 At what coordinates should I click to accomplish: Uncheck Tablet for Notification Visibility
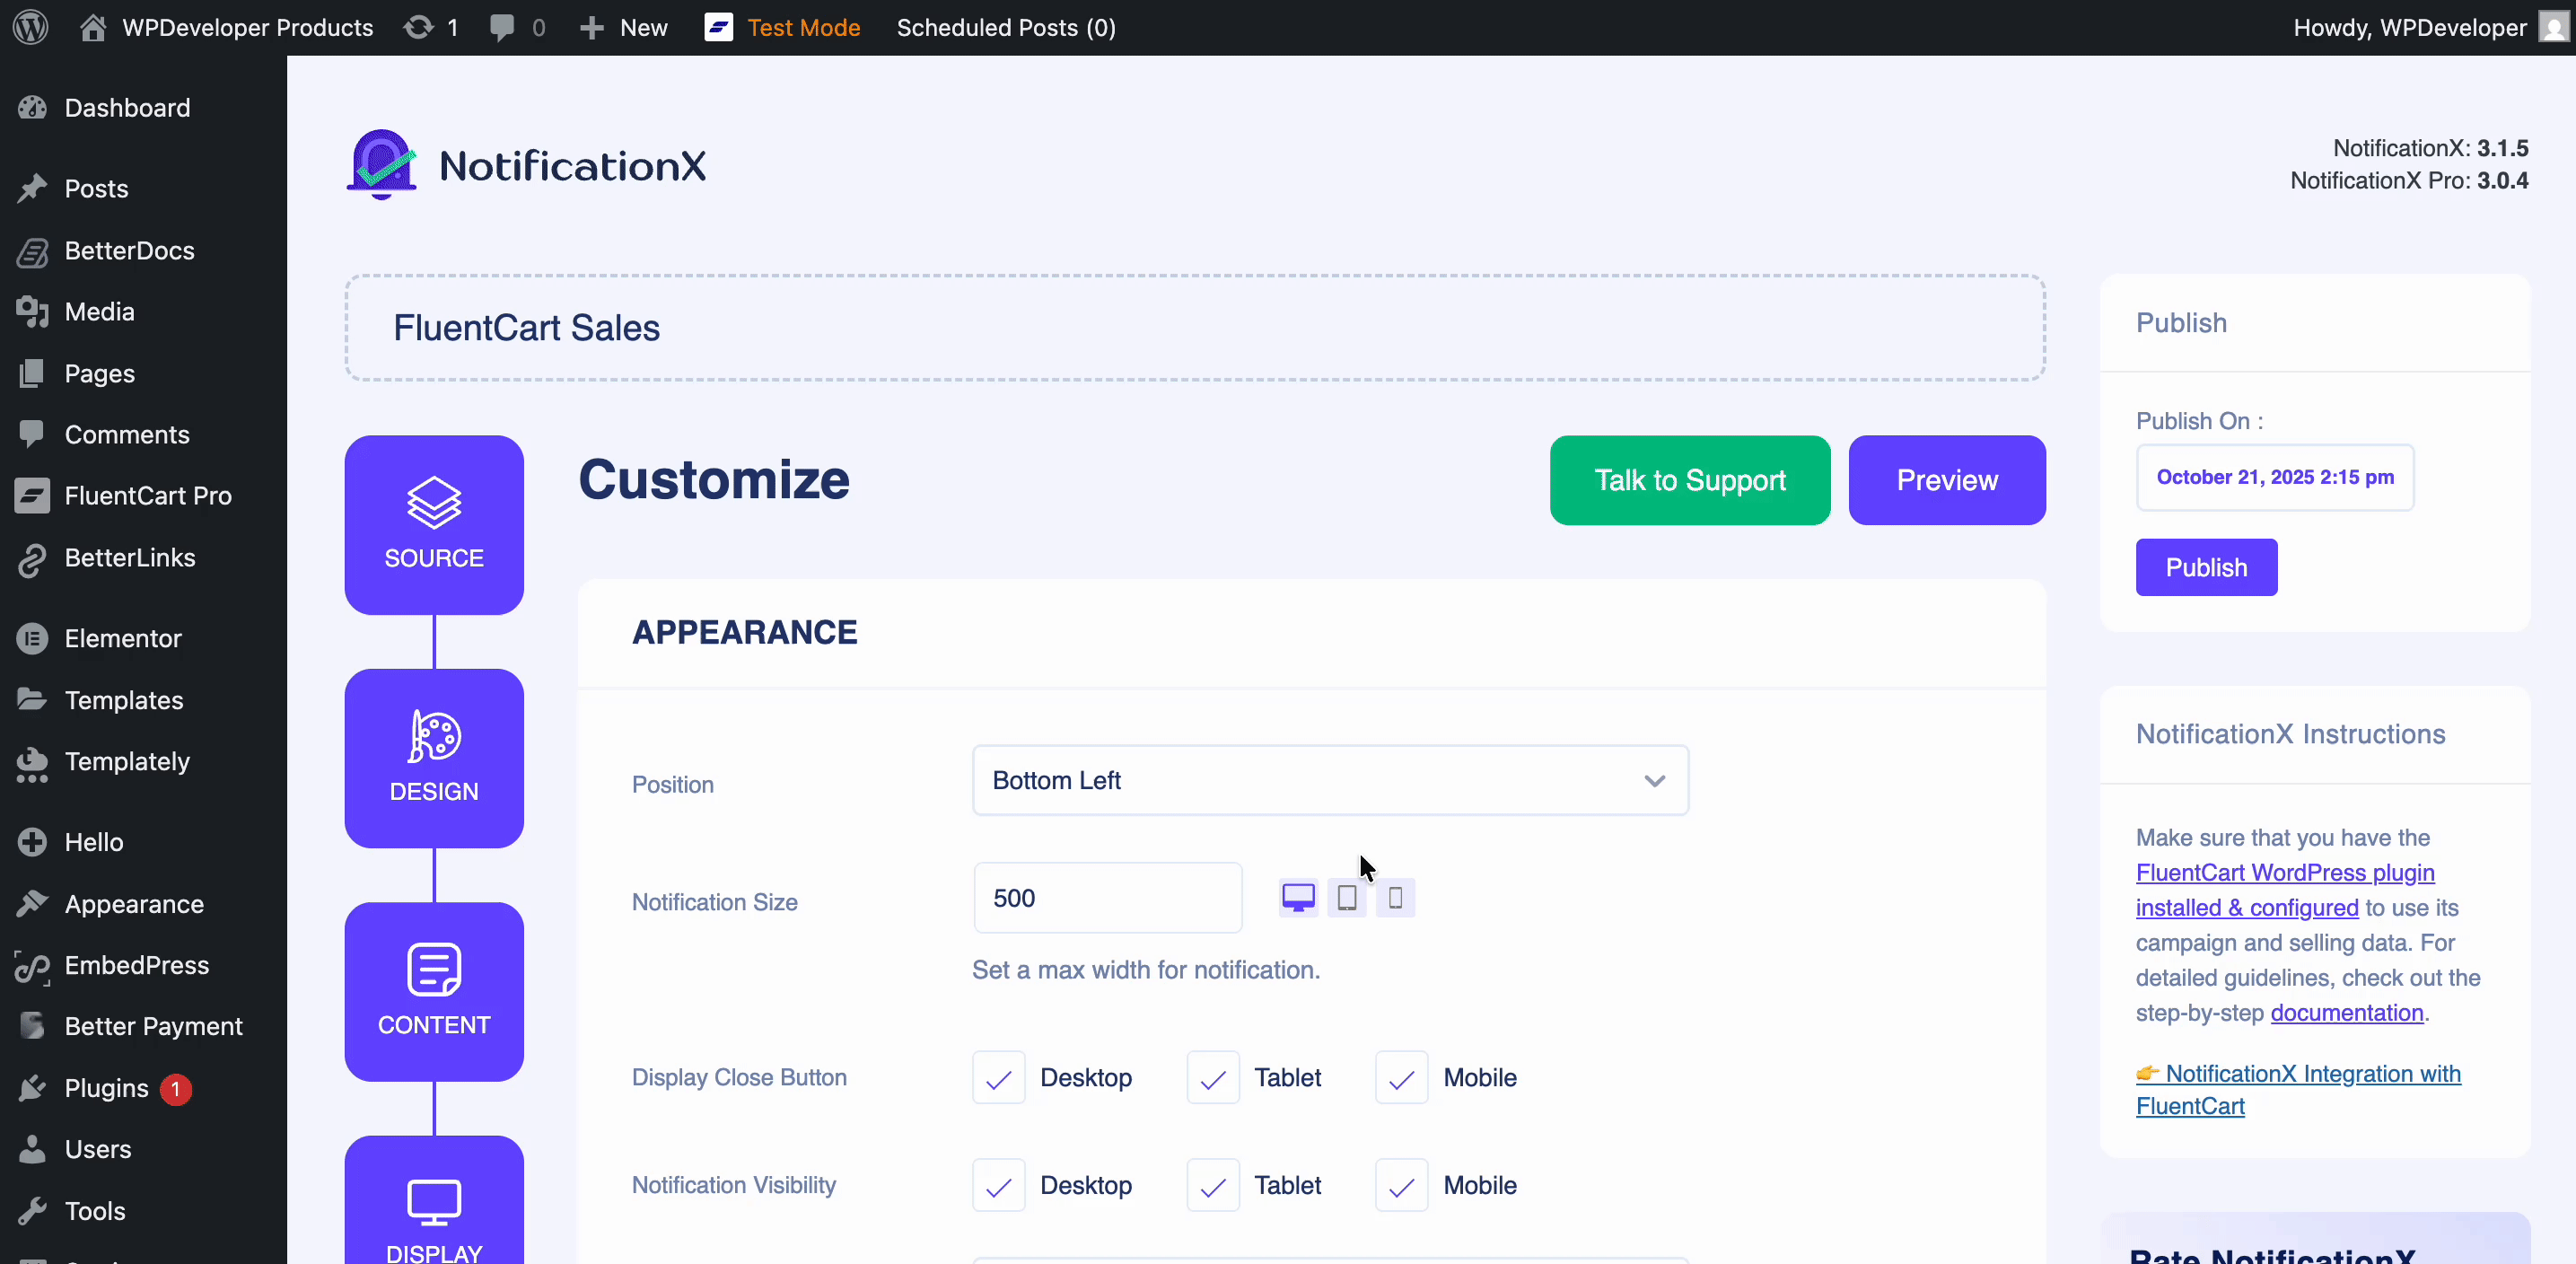pyautogui.click(x=1213, y=1185)
